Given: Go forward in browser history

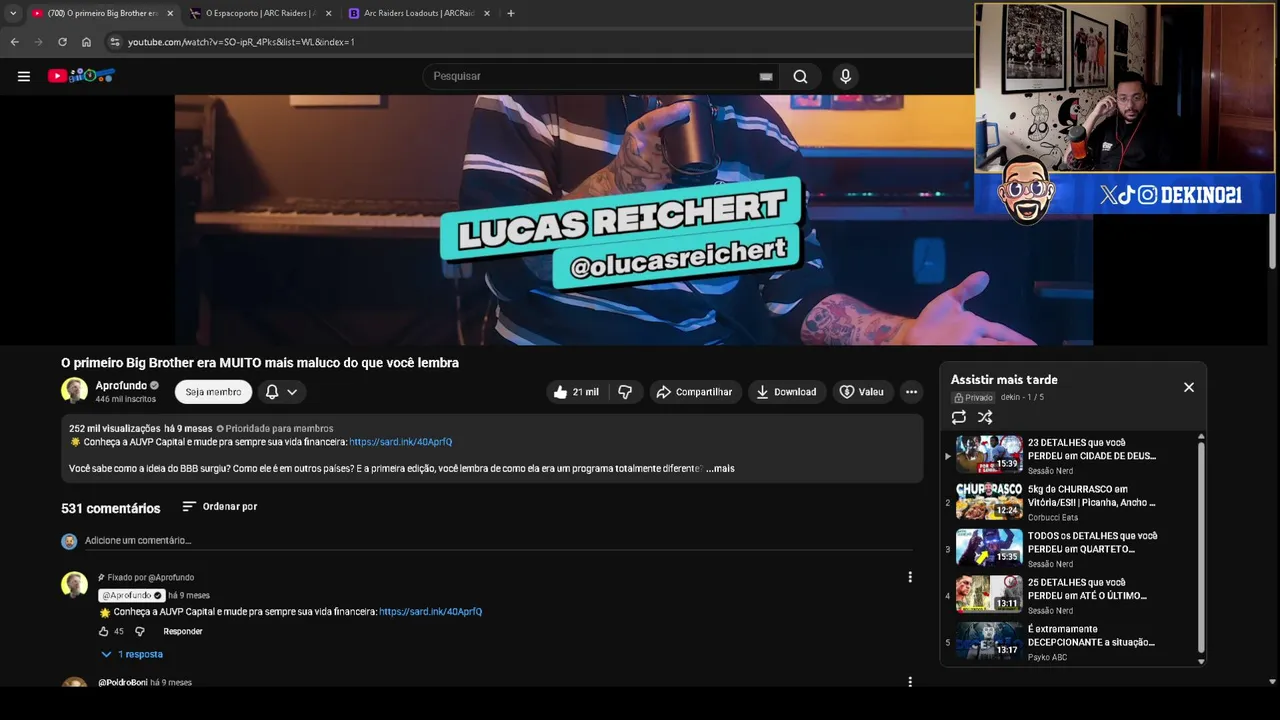Looking at the screenshot, I should 38,42.
